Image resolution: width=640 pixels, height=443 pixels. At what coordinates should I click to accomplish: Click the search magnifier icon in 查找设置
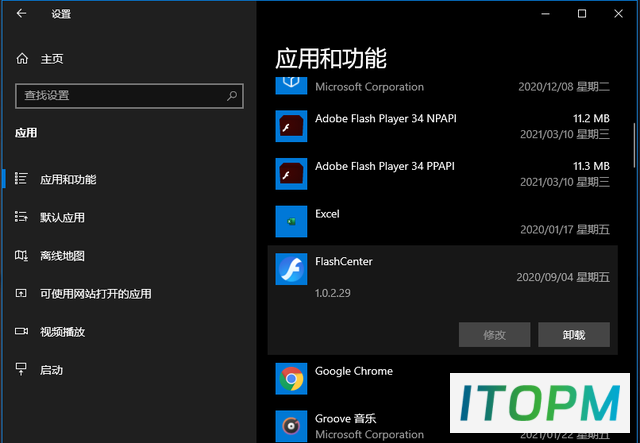click(232, 96)
